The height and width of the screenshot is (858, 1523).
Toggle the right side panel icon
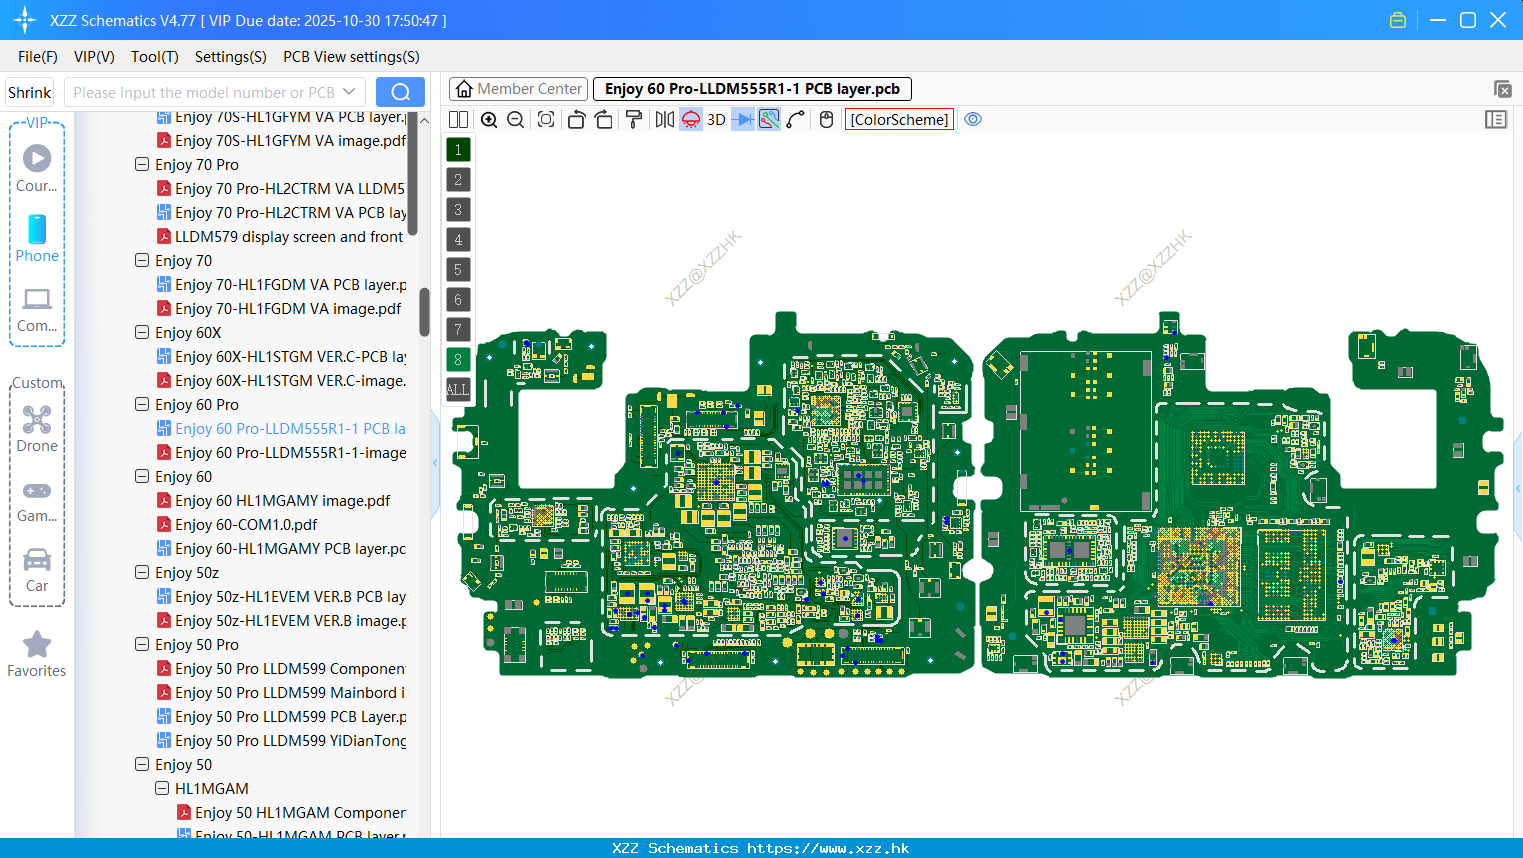point(1496,119)
